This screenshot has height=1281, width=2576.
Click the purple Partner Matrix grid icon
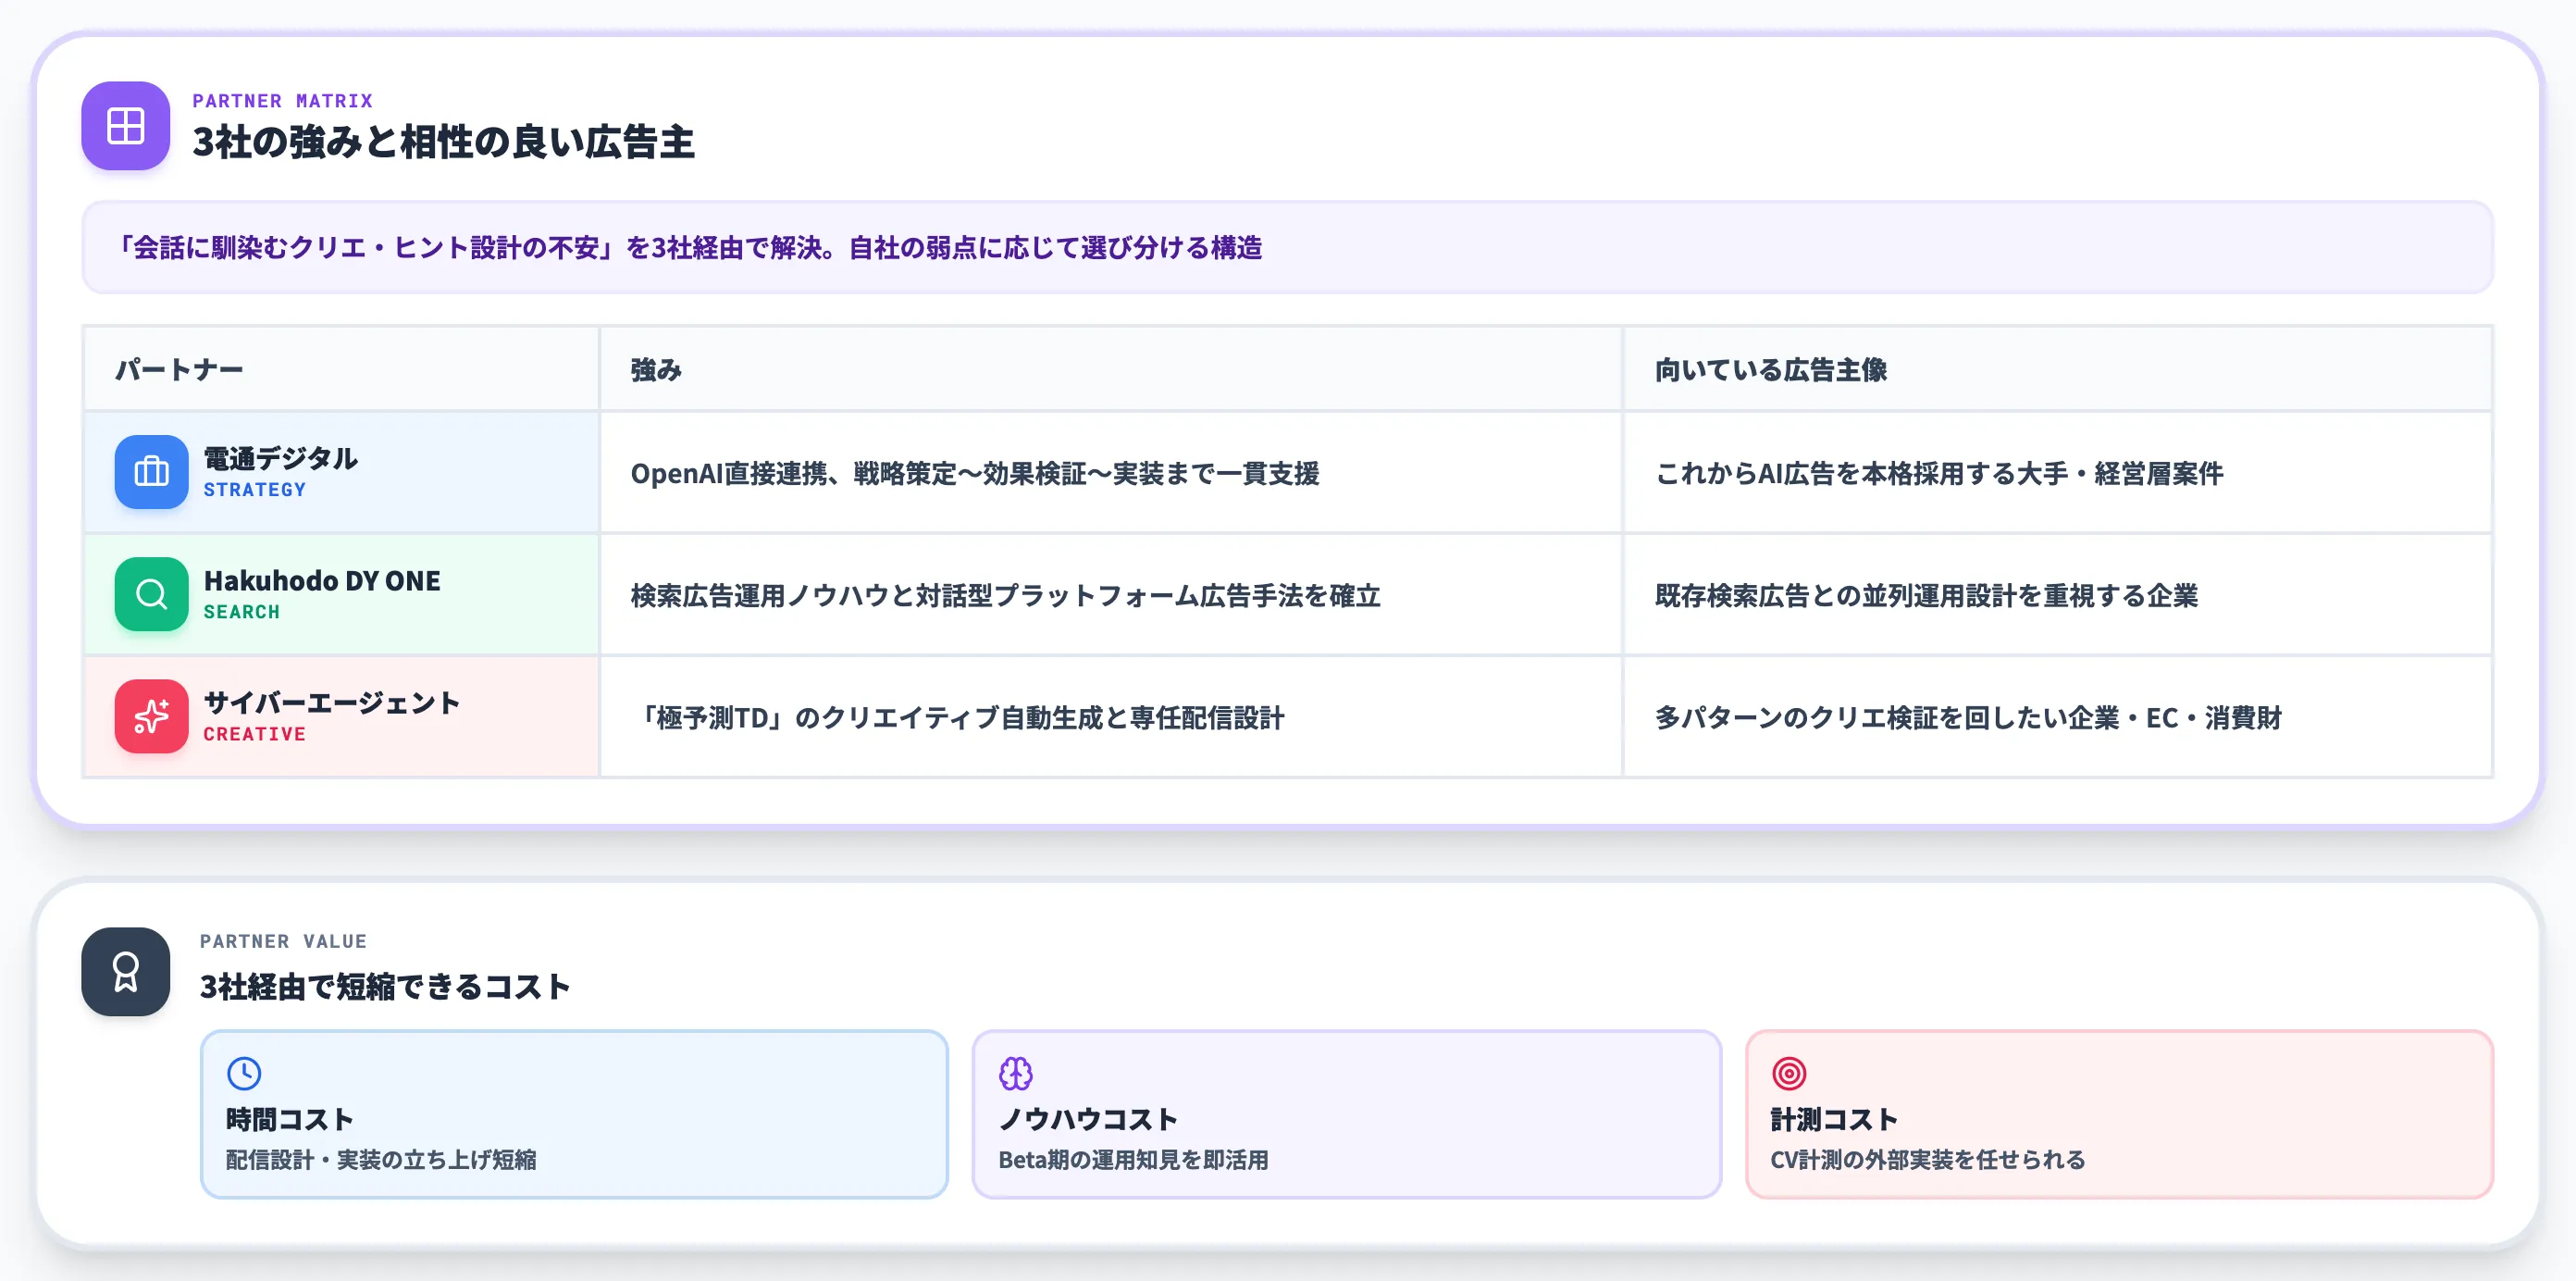126,126
